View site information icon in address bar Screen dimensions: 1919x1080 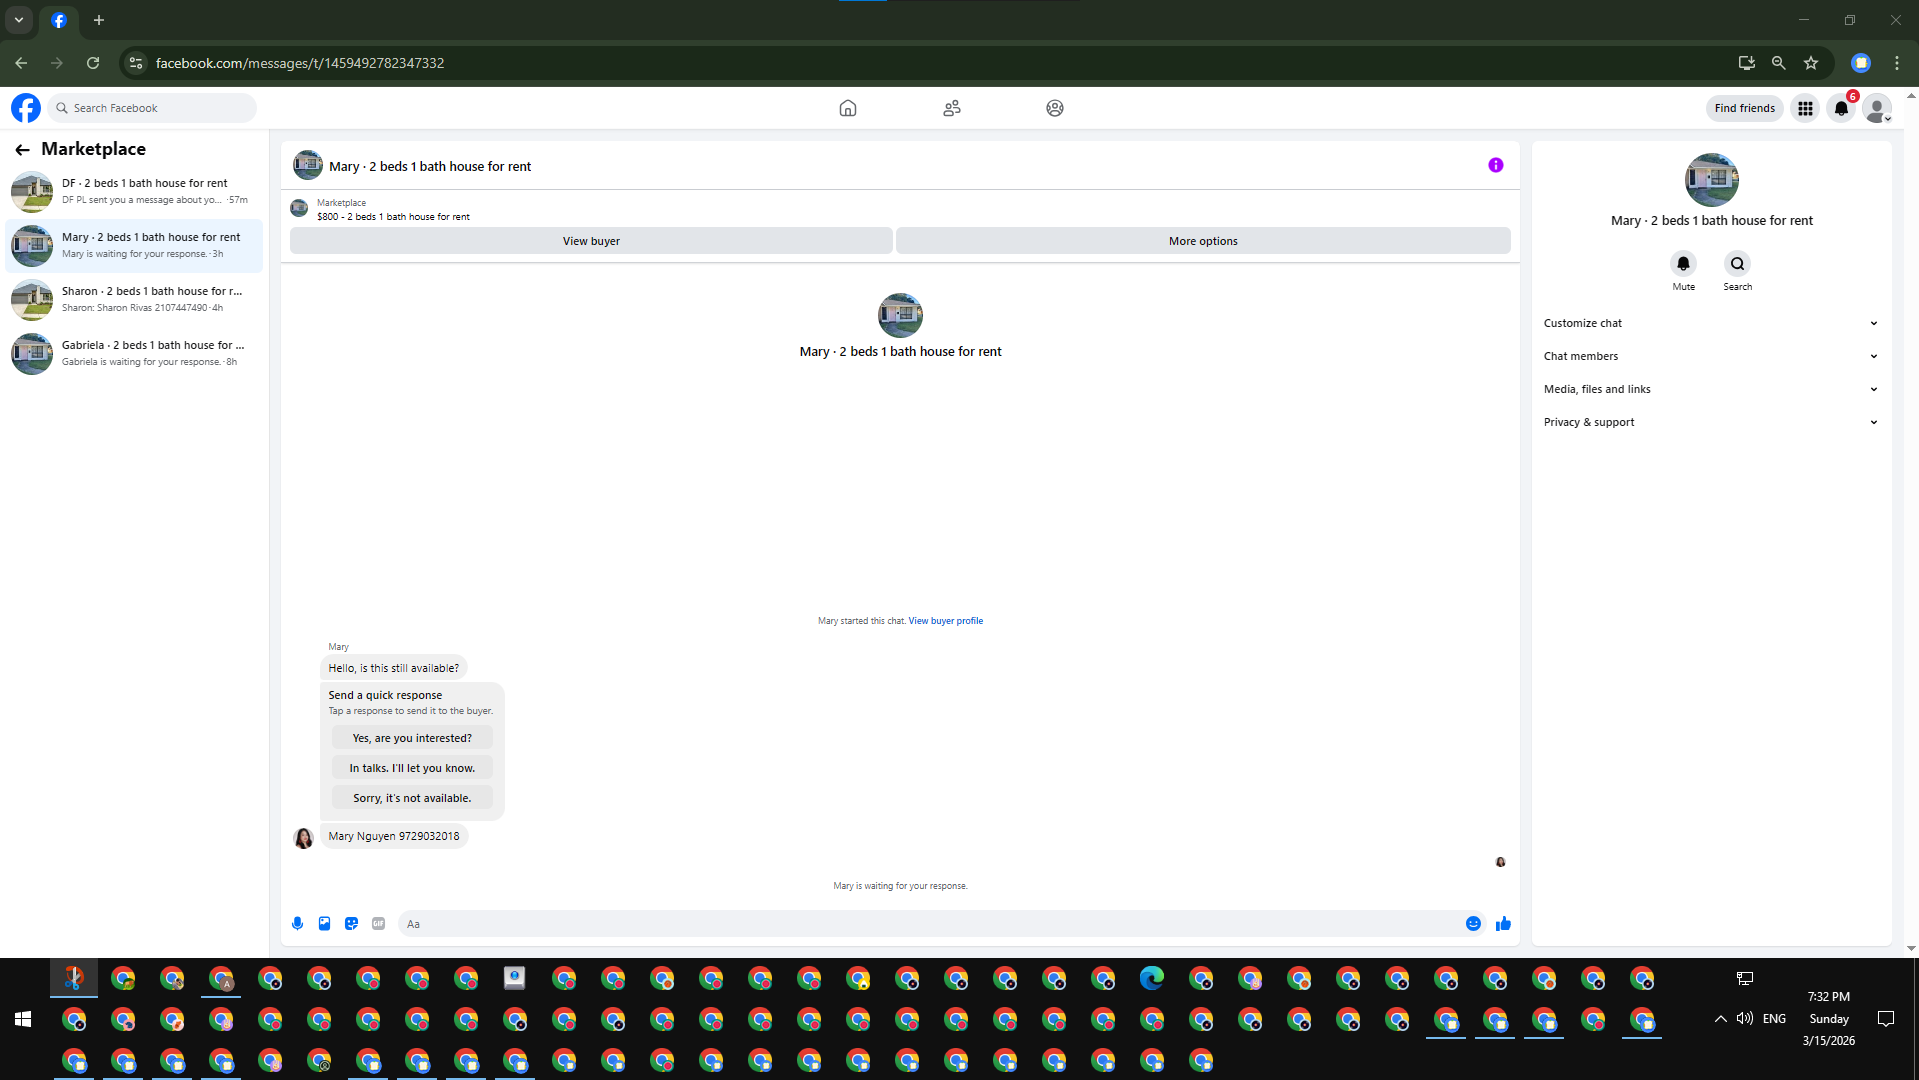[x=137, y=63]
